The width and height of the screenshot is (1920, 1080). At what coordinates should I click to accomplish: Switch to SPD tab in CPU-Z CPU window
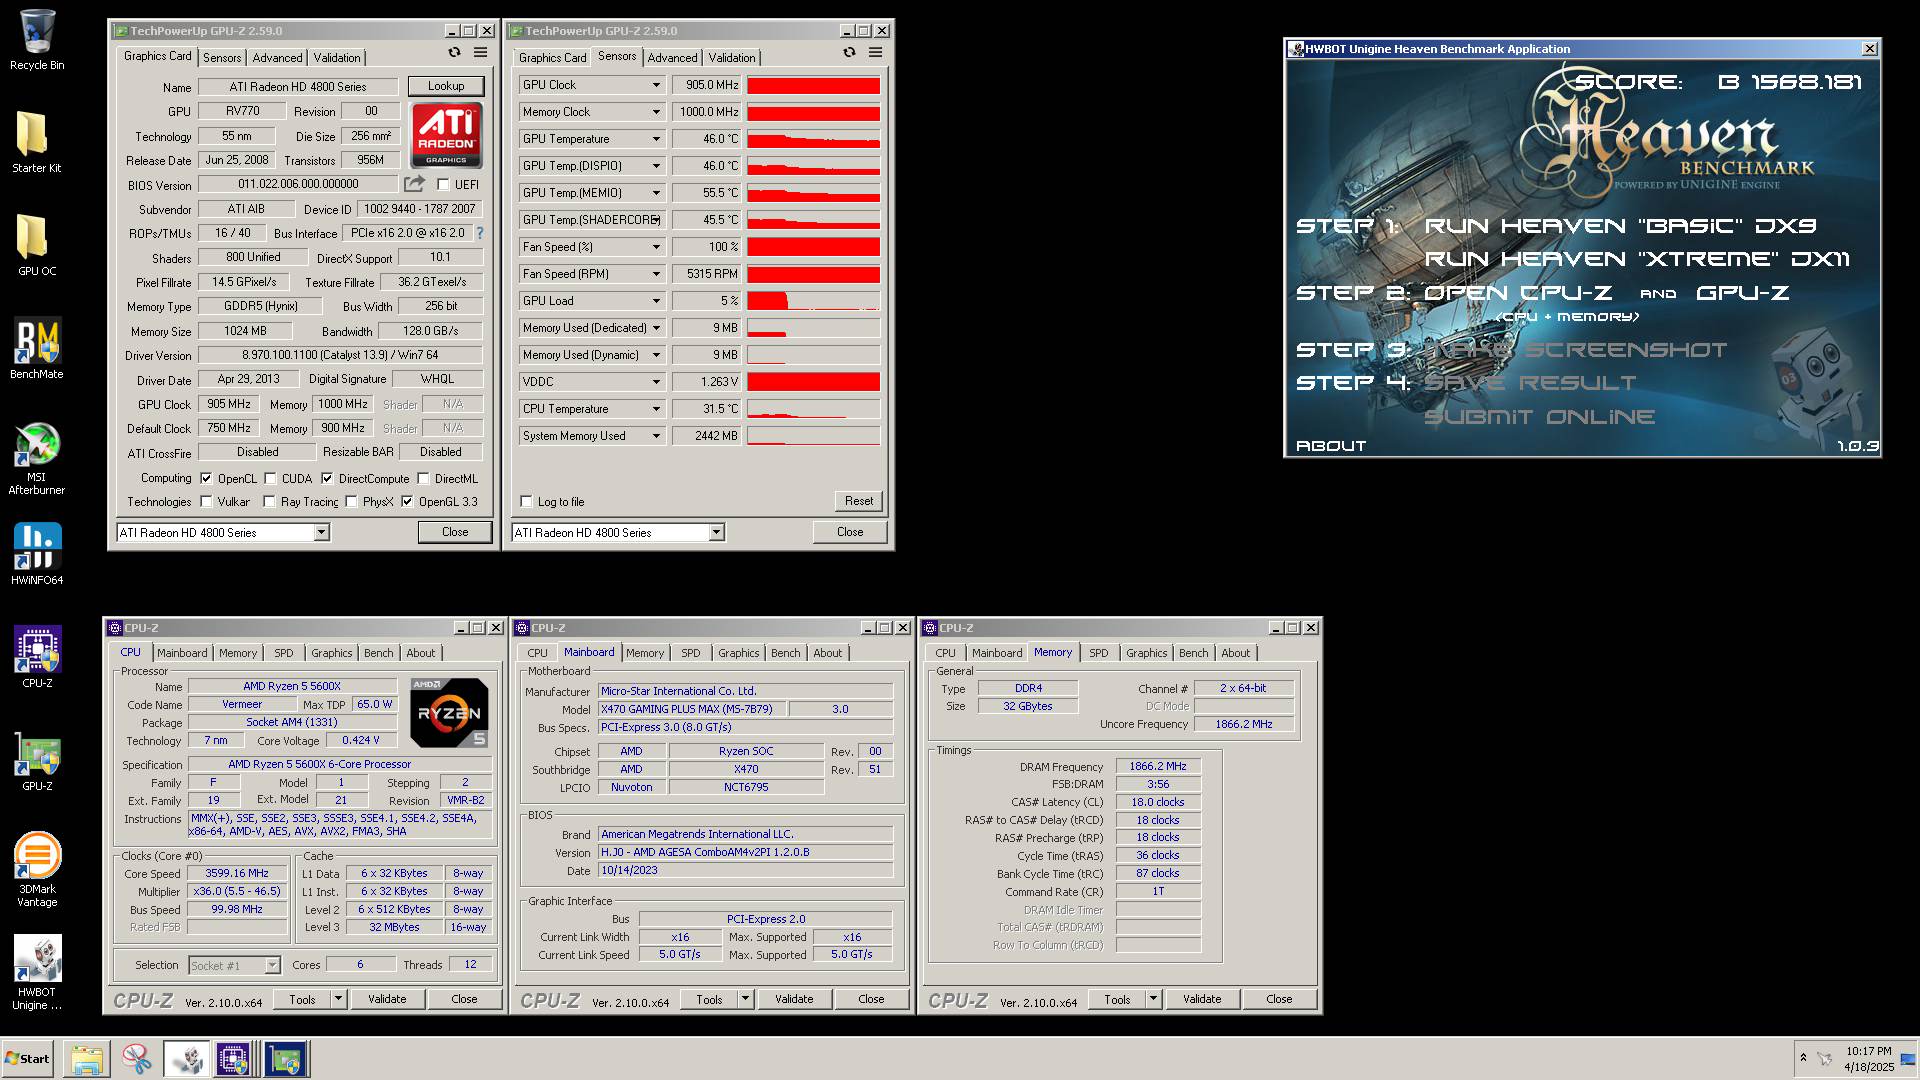(284, 653)
